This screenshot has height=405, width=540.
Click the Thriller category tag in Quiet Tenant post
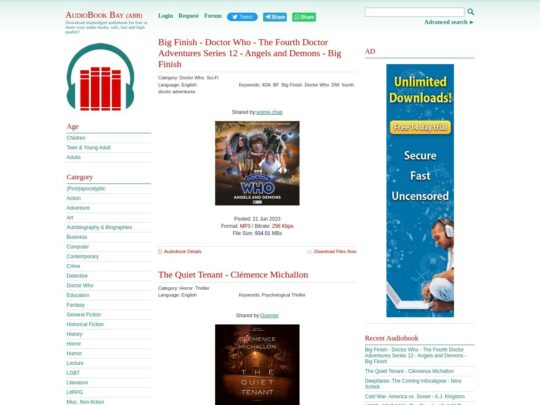click(x=202, y=288)
